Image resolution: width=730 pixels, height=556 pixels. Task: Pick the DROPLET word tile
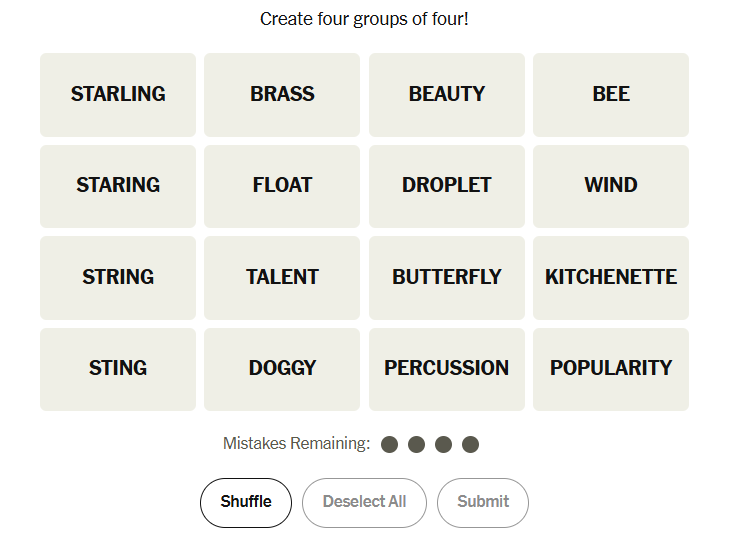[446, 186]
